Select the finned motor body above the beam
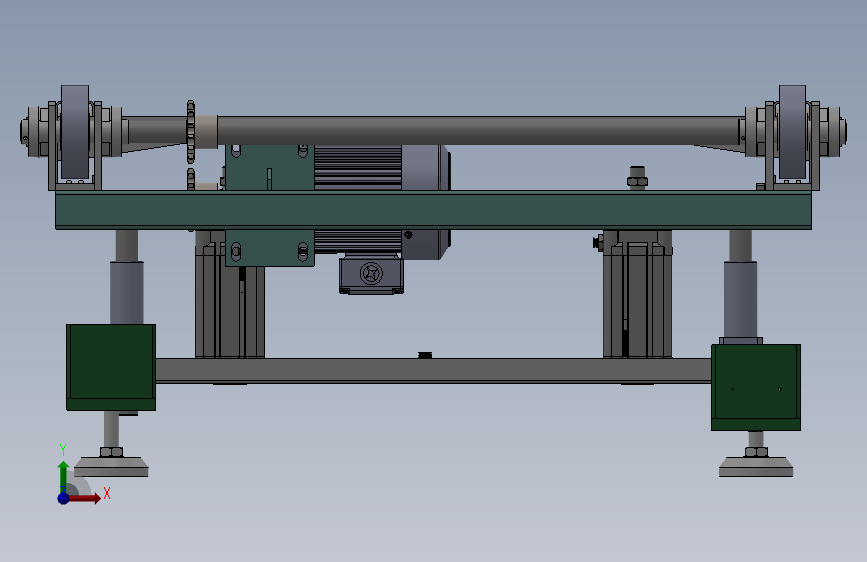The height and width of the screenshot is (562, 867). 358,168
